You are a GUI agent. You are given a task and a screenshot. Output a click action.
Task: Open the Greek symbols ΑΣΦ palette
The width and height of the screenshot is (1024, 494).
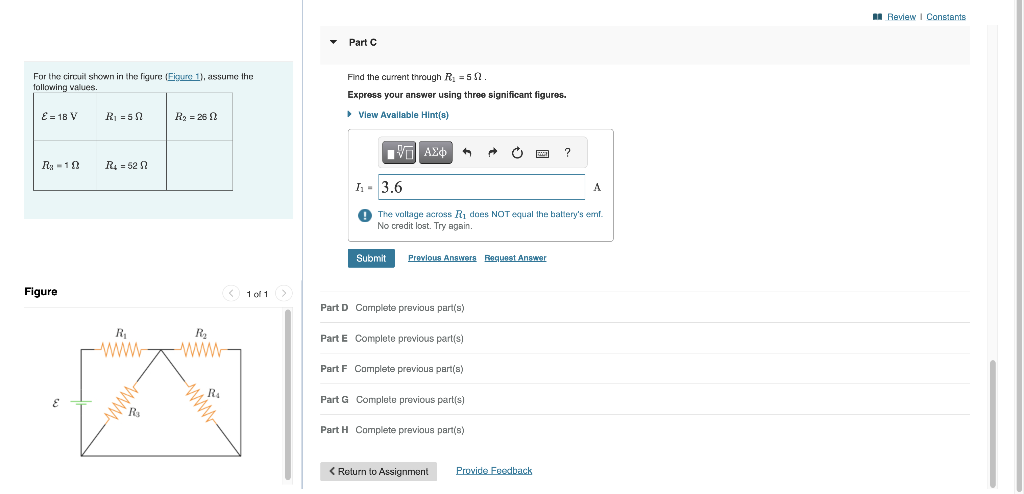point(436,153)
